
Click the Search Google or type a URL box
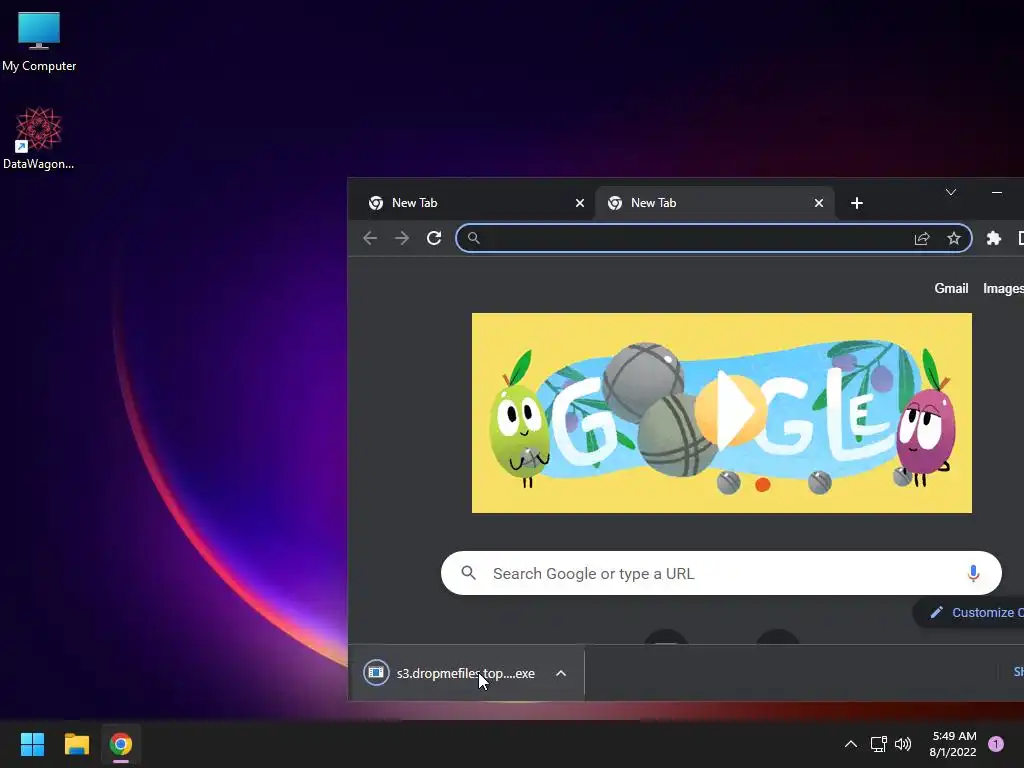tap(721, 573)
